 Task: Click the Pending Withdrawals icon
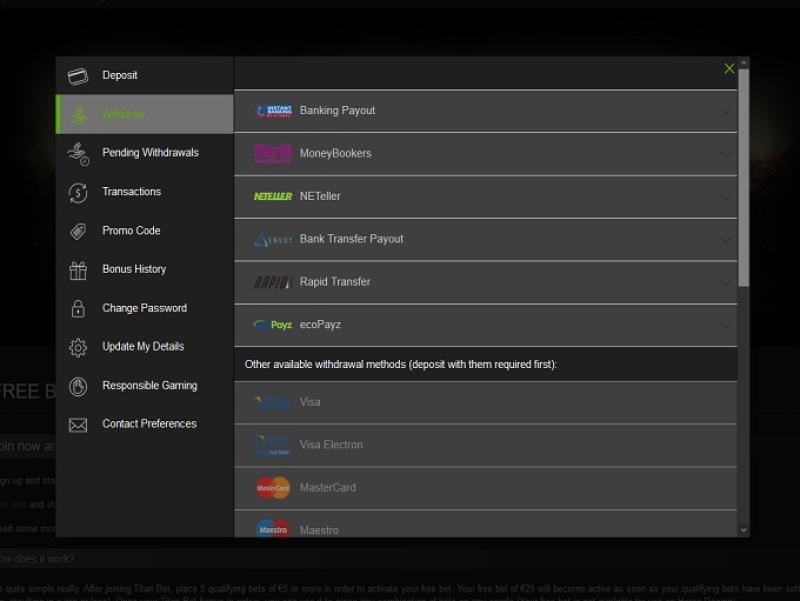pyautogui.click(x=78, y=154)
